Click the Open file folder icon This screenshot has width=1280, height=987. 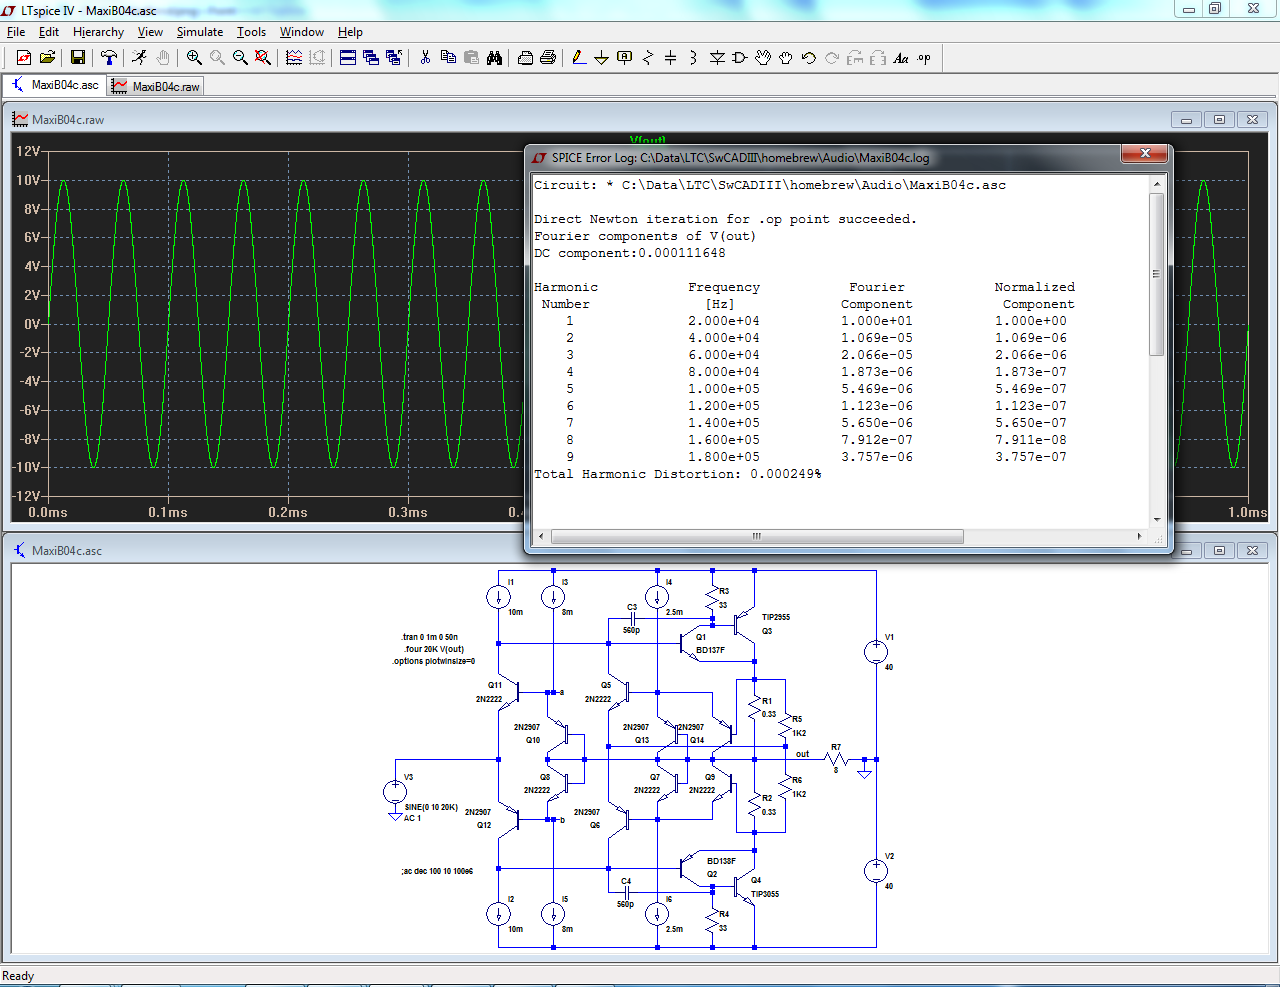point(47,58)
